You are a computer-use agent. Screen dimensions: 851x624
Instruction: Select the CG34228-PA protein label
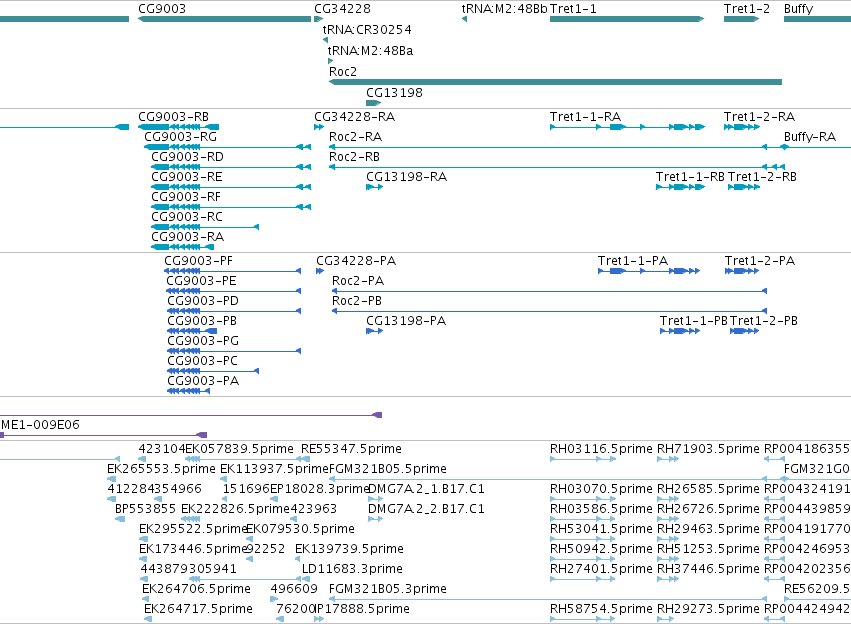(356, 261)
